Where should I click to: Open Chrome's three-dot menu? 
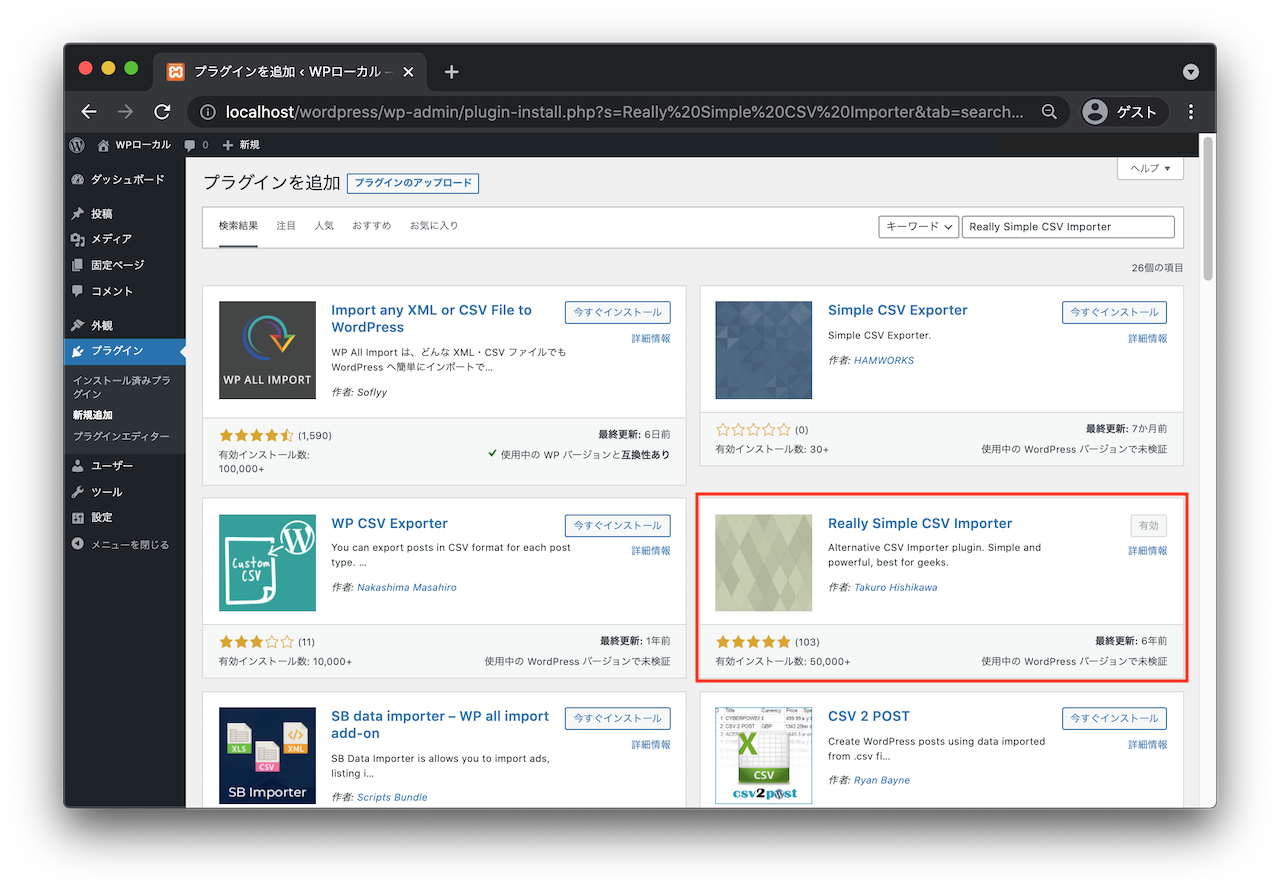[1191, 112]
